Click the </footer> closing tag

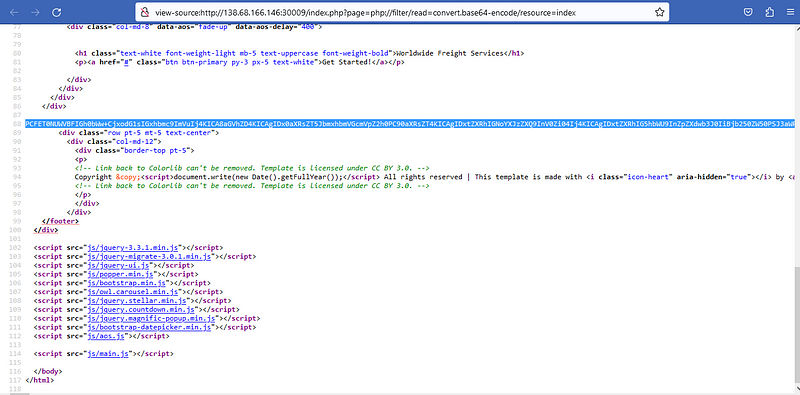point(61,221)
